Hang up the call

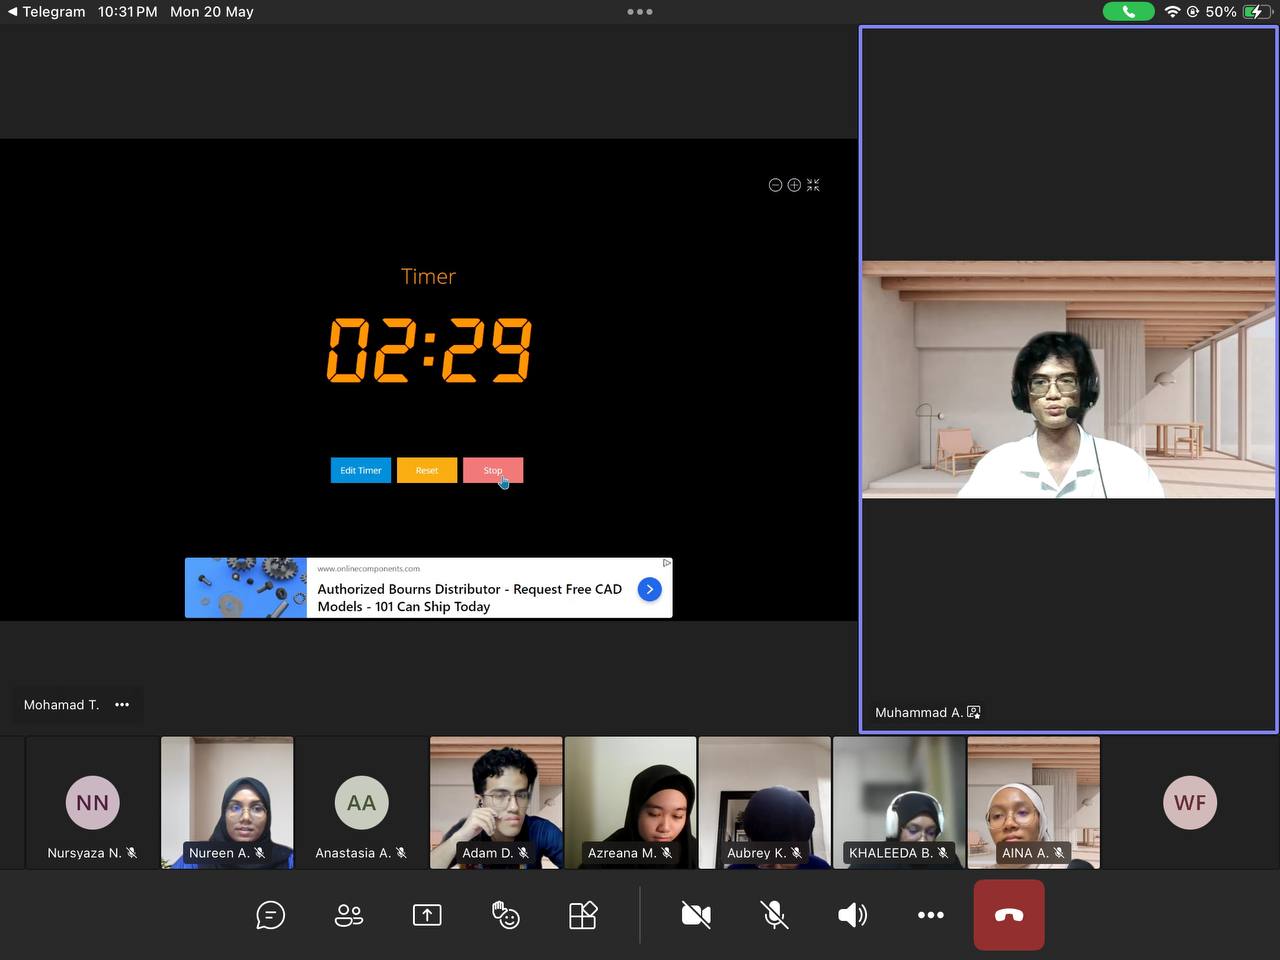point(1009,915)
